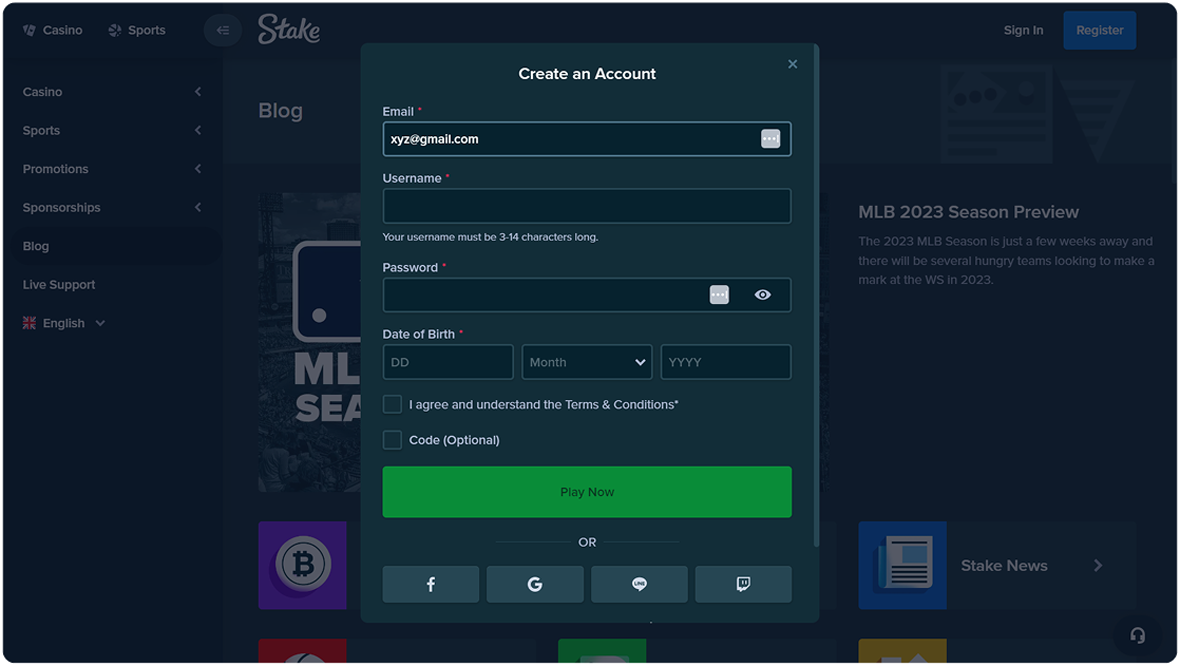Click the 'Create an Account' heading
The width and height of the screenshot is (1180, 666).
(x=587, y=74)
